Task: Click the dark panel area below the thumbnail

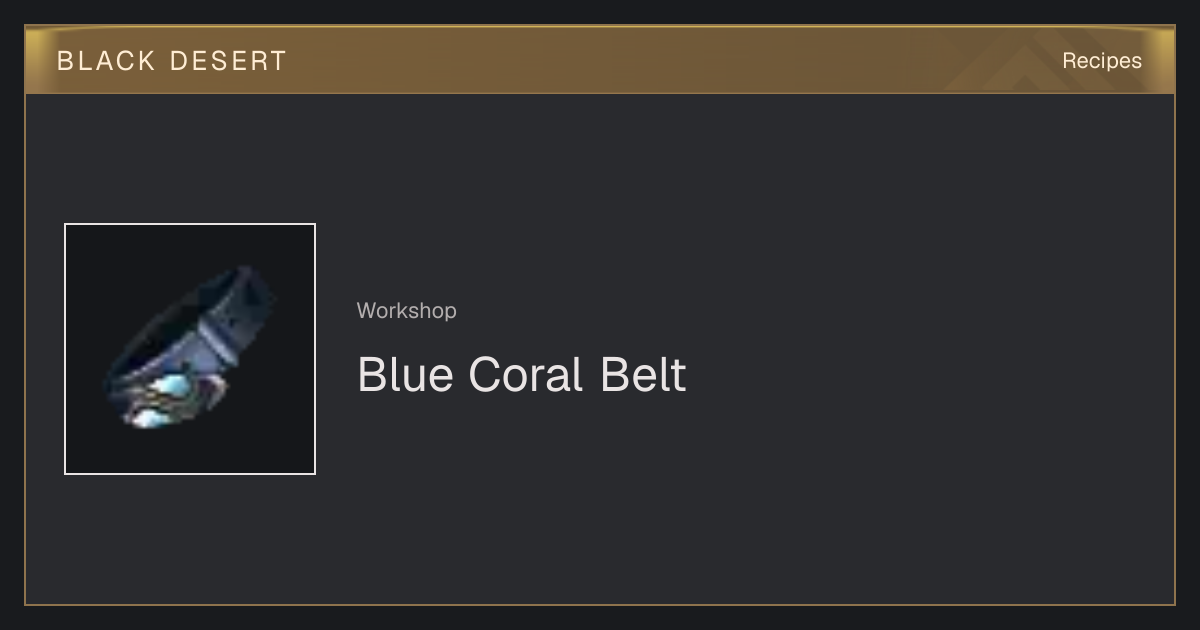Action: pos(190,538)
